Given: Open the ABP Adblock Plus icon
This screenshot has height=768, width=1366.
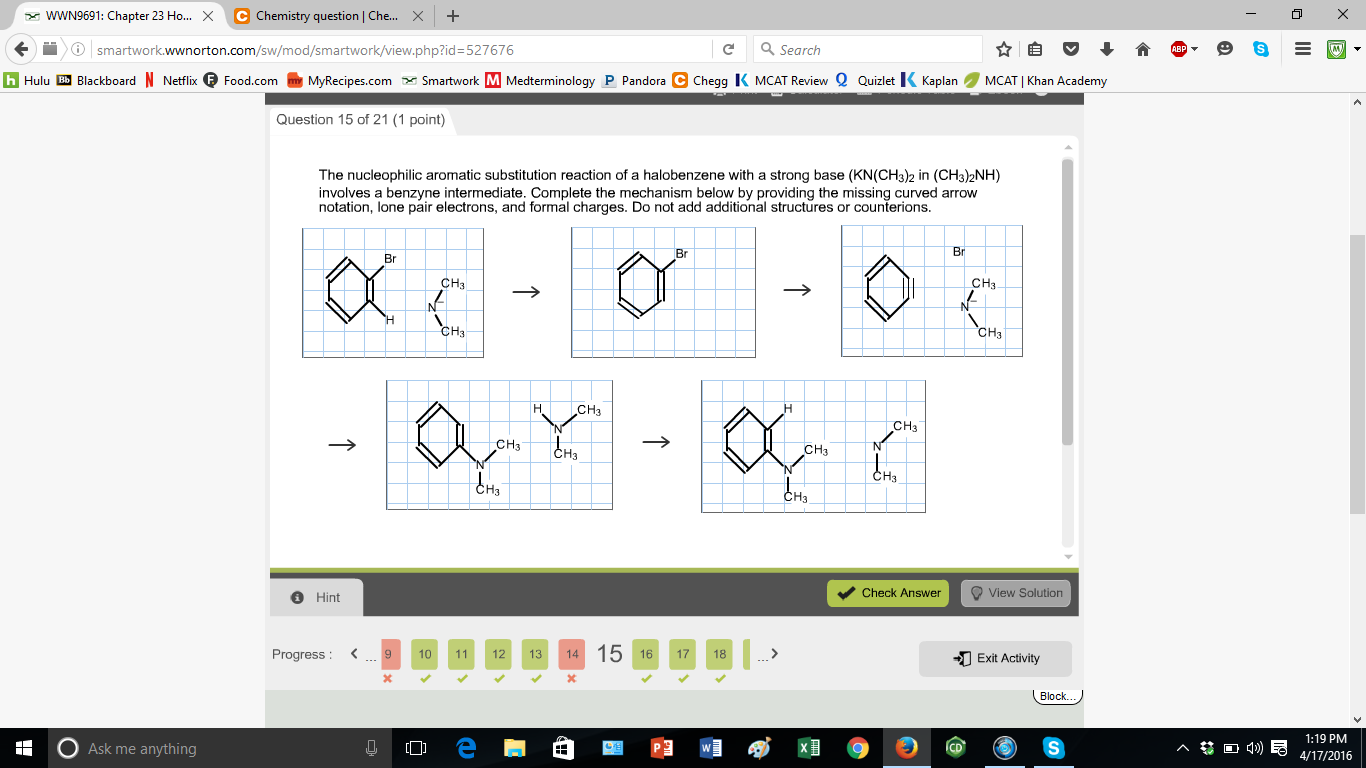Looking at the screenshot, I should coord(1180,49).
